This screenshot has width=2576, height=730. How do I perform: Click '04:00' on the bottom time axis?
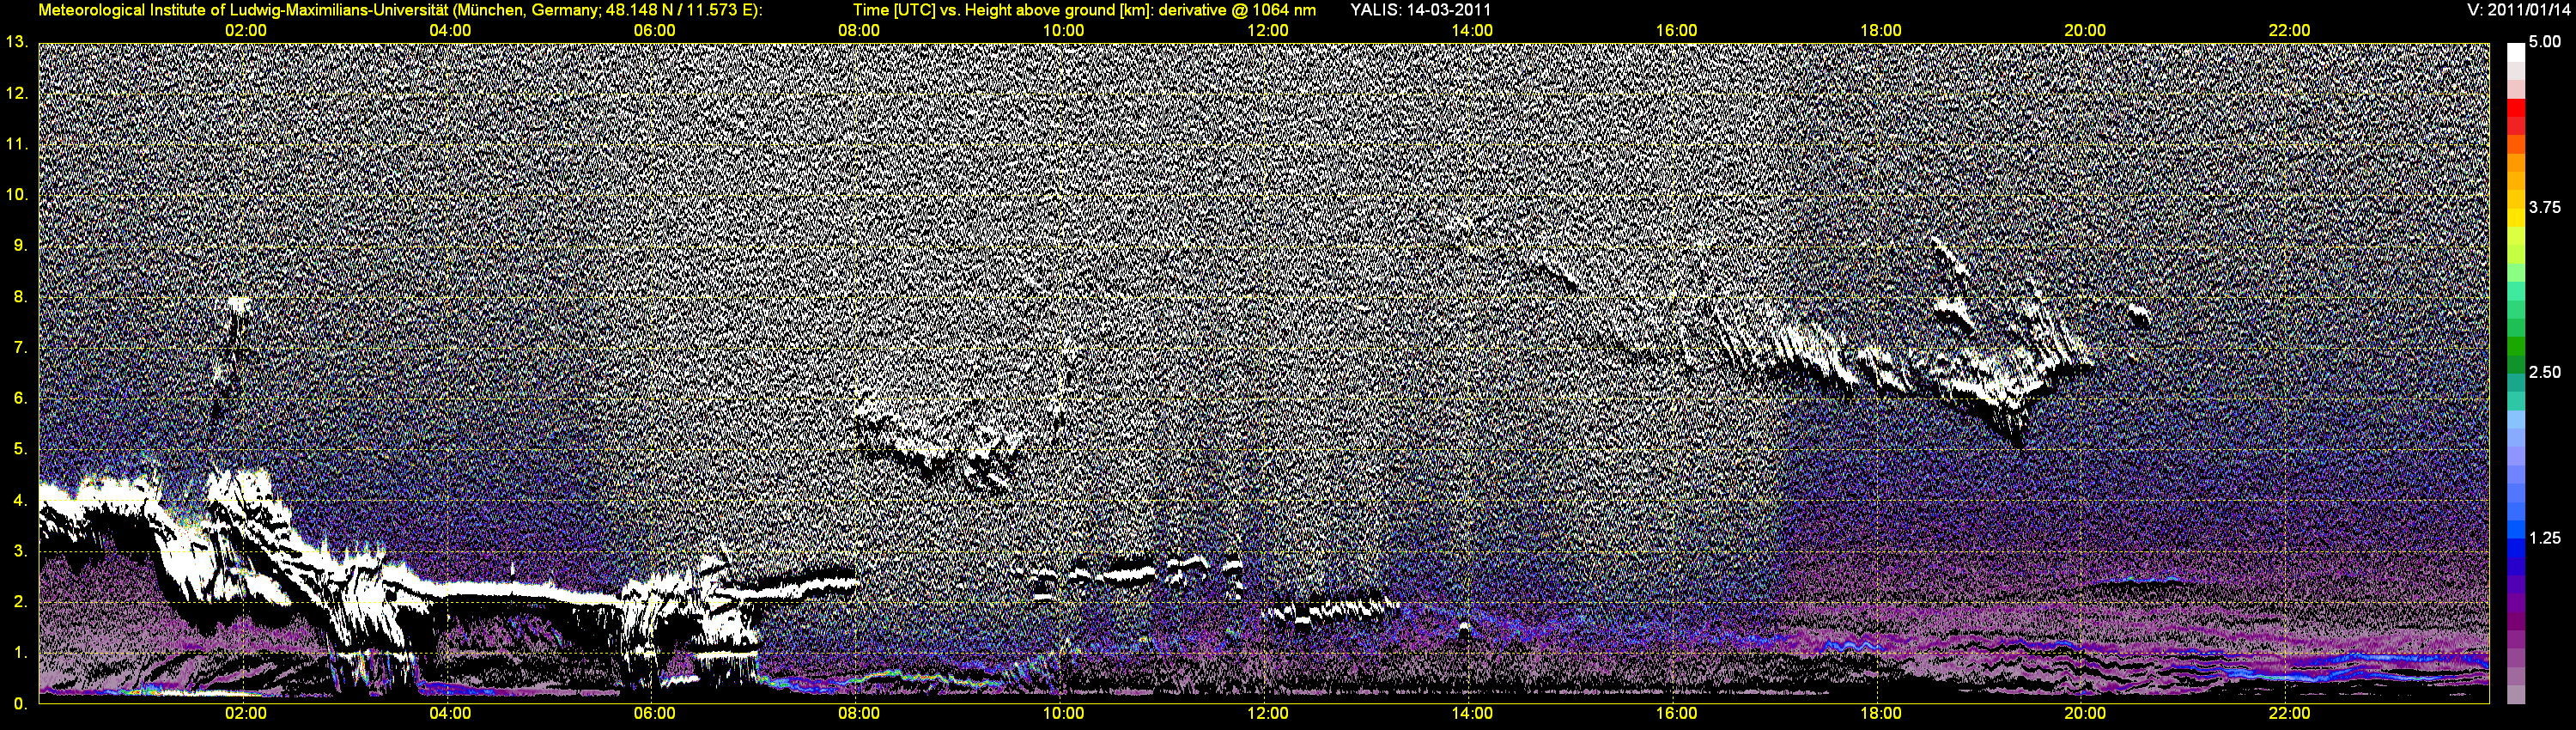tap(450, 714)
